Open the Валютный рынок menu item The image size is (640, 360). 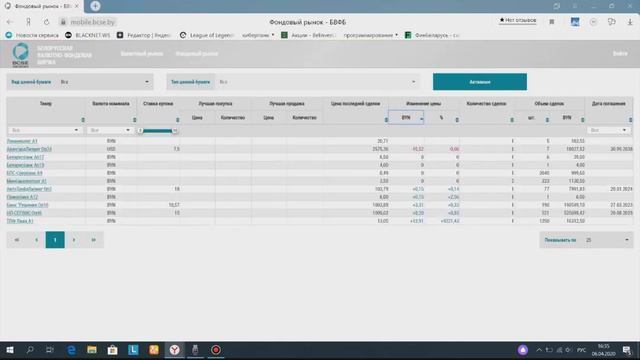[142, 53]
